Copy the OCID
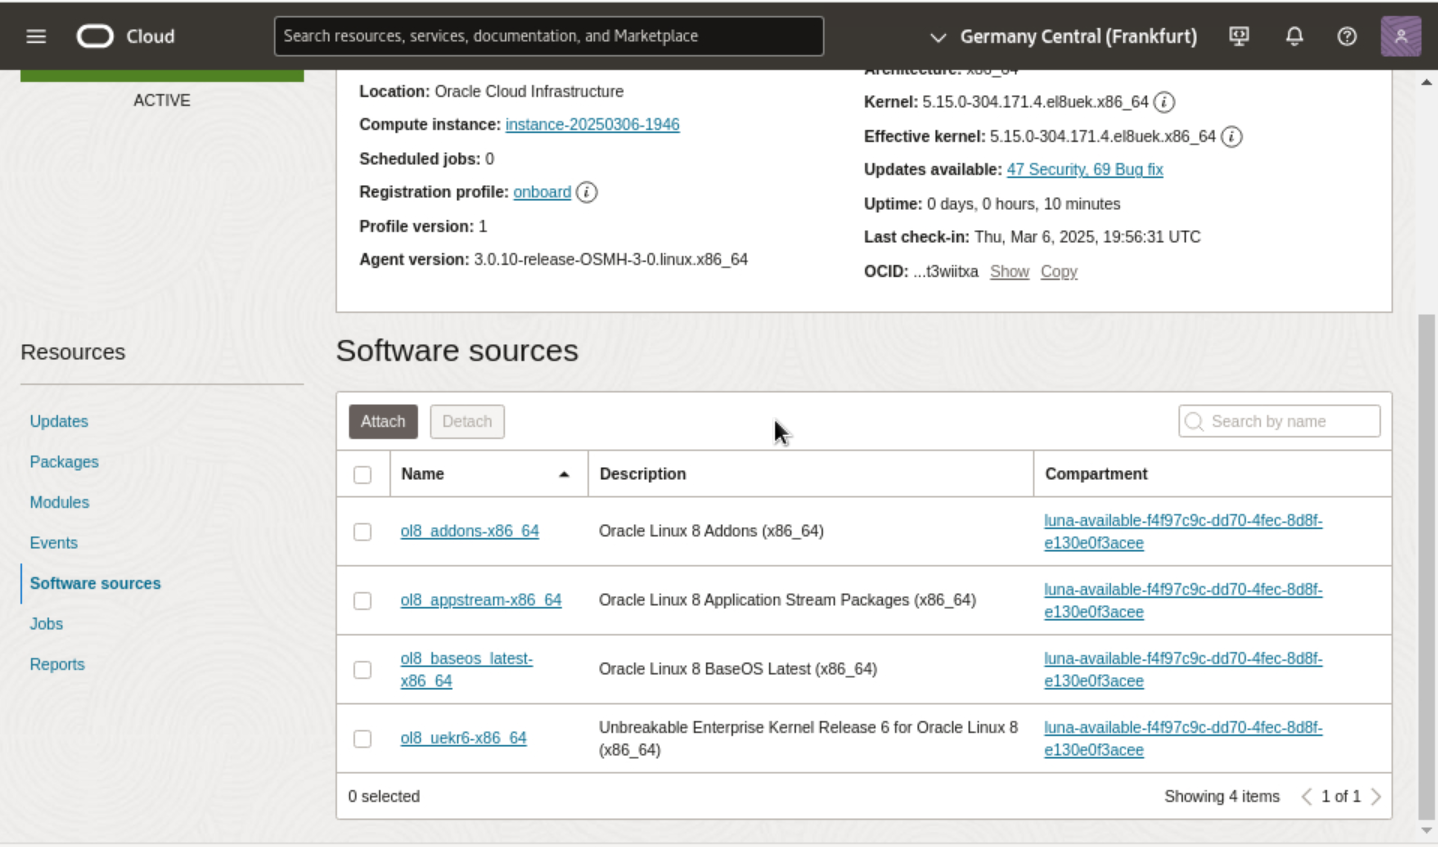This screenshot has width=1438, height=847. pyautogui.click(x=1059, y=272)
